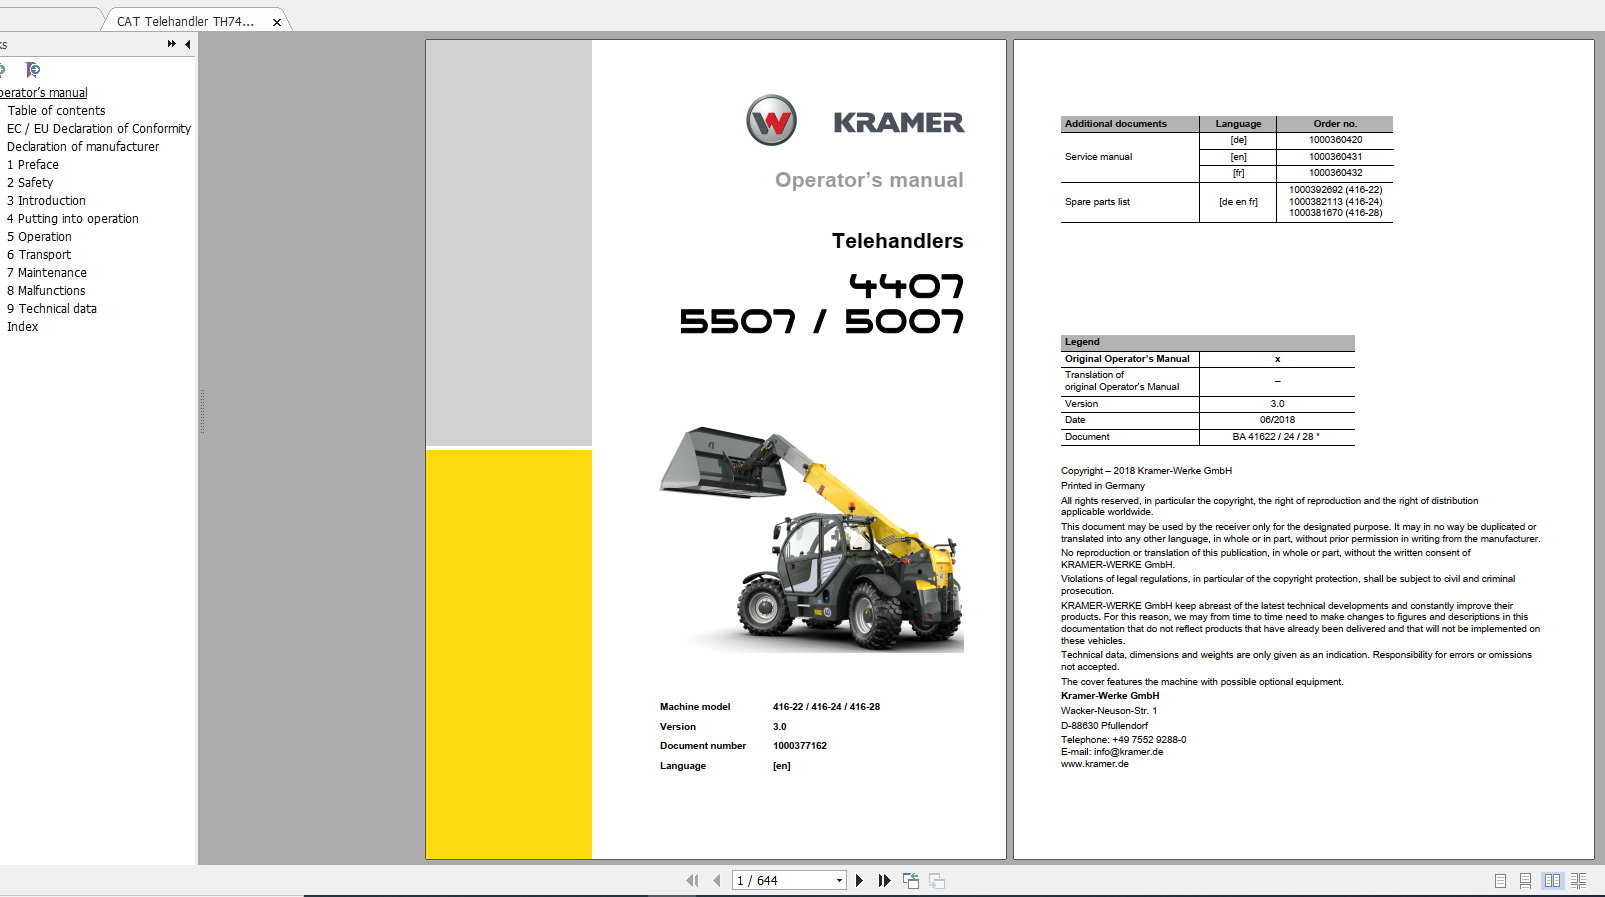Go to the next page

pyautogui.click(x=859, y=881)
